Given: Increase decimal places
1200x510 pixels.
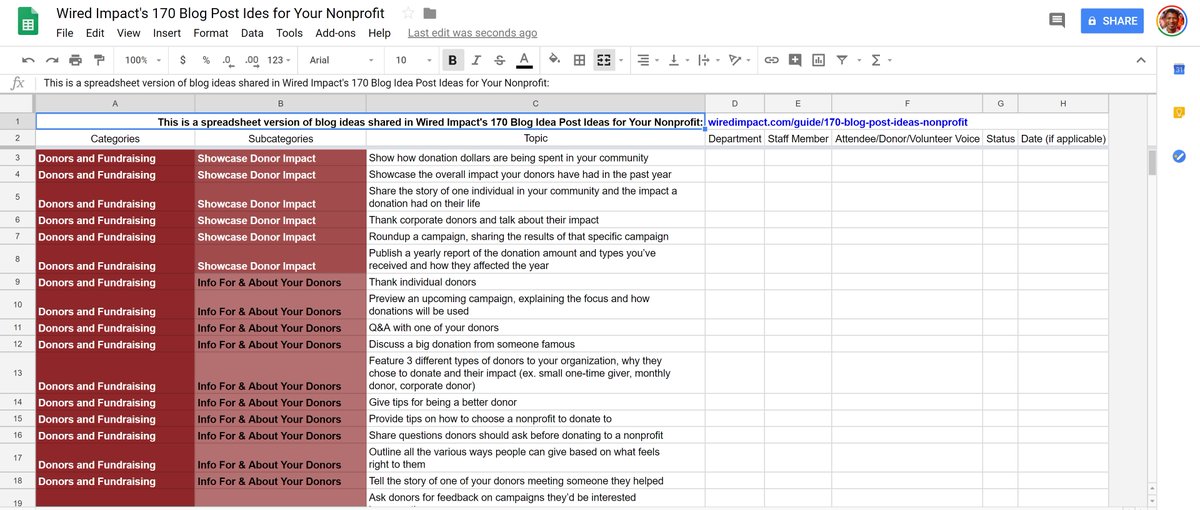Looking at the screenshot, I should tap(252, 60).
